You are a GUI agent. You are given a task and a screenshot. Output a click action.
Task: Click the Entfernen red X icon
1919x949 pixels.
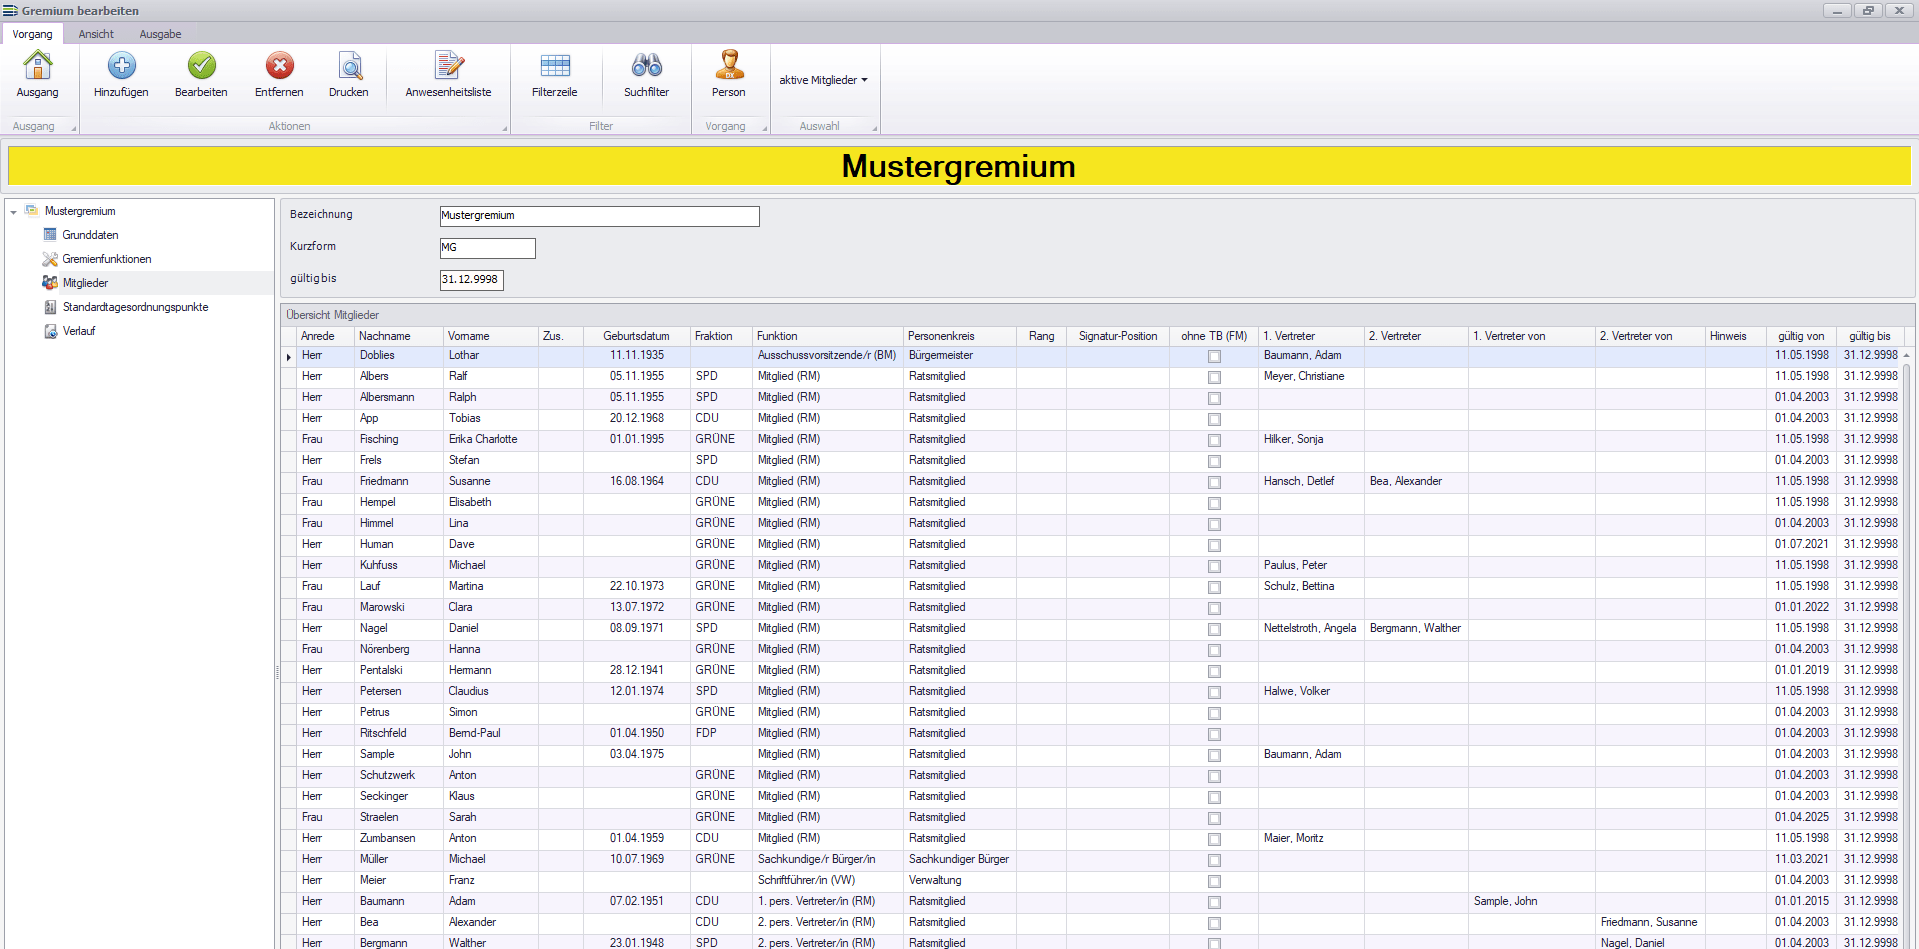pyautogui.click(x=279, y=66)
